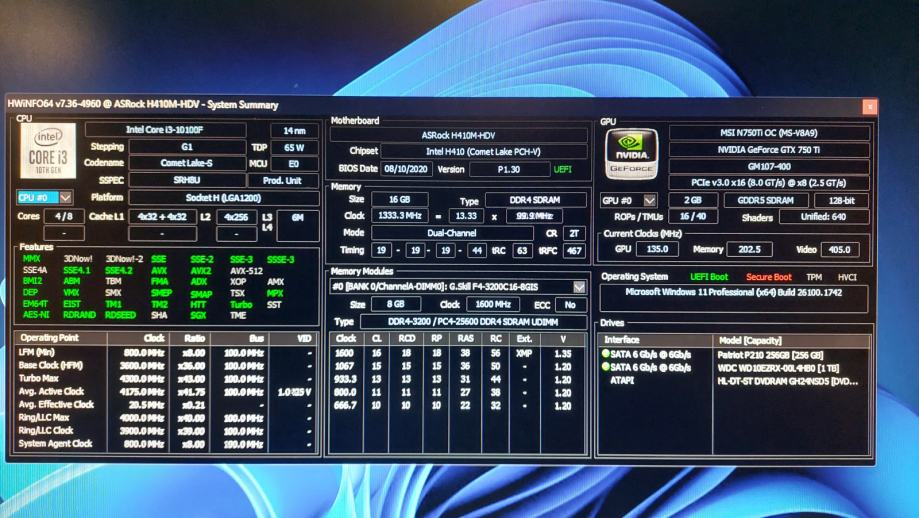Click the DDR4-3200 / PC4-25600 type field
Viewport: 919px width, 518px height.
[472, 322]
